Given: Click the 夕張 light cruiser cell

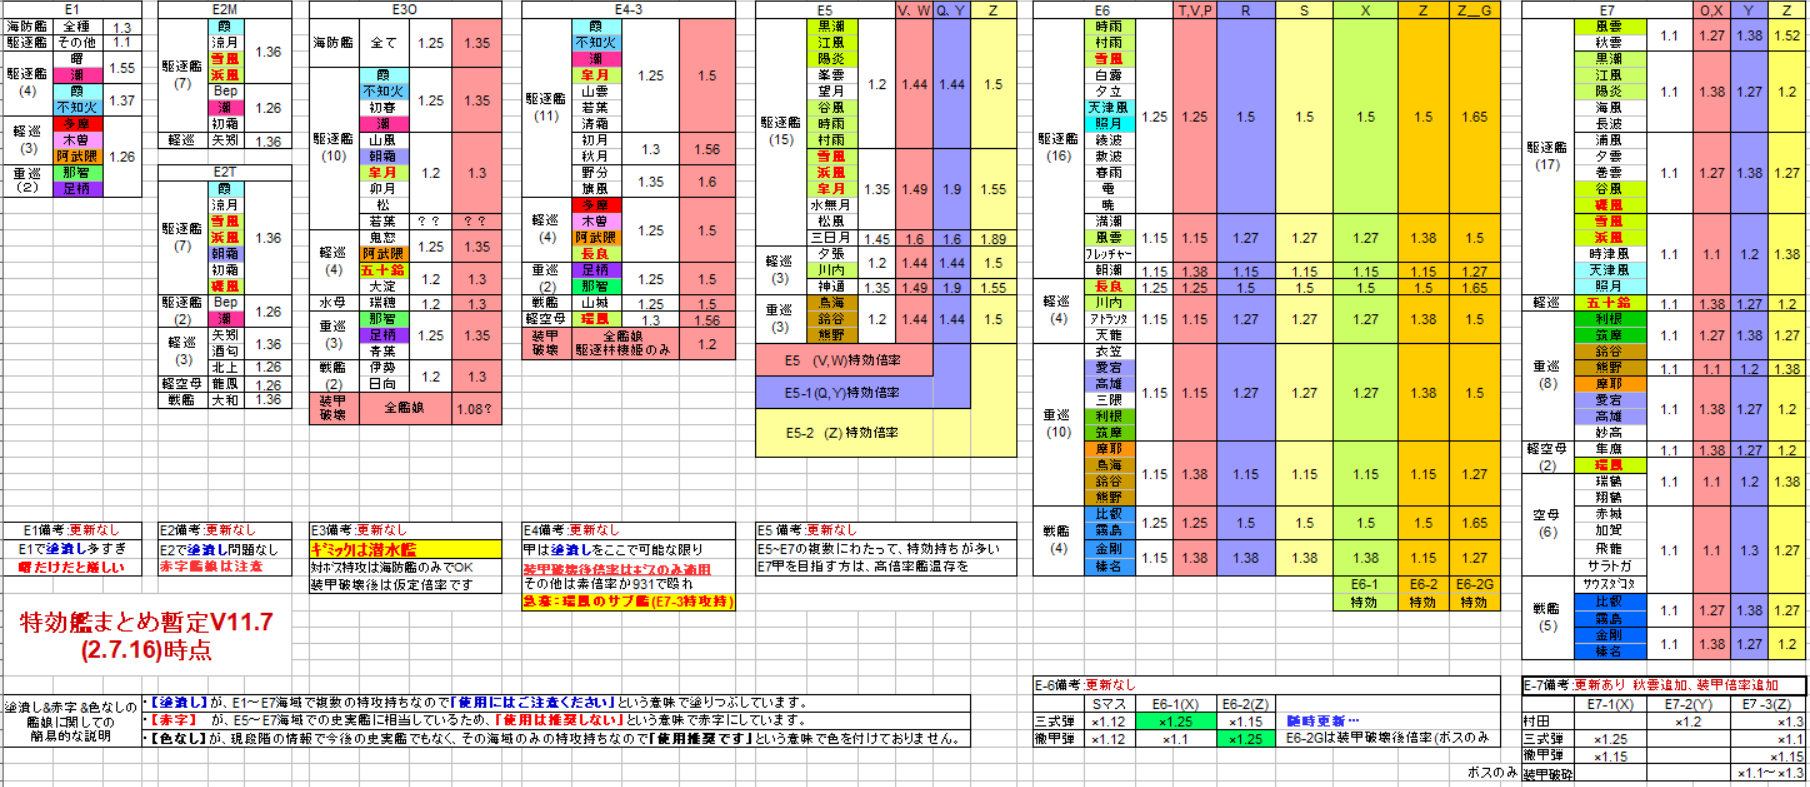Looking at the screenshot, I should click(x=831, y=254).
